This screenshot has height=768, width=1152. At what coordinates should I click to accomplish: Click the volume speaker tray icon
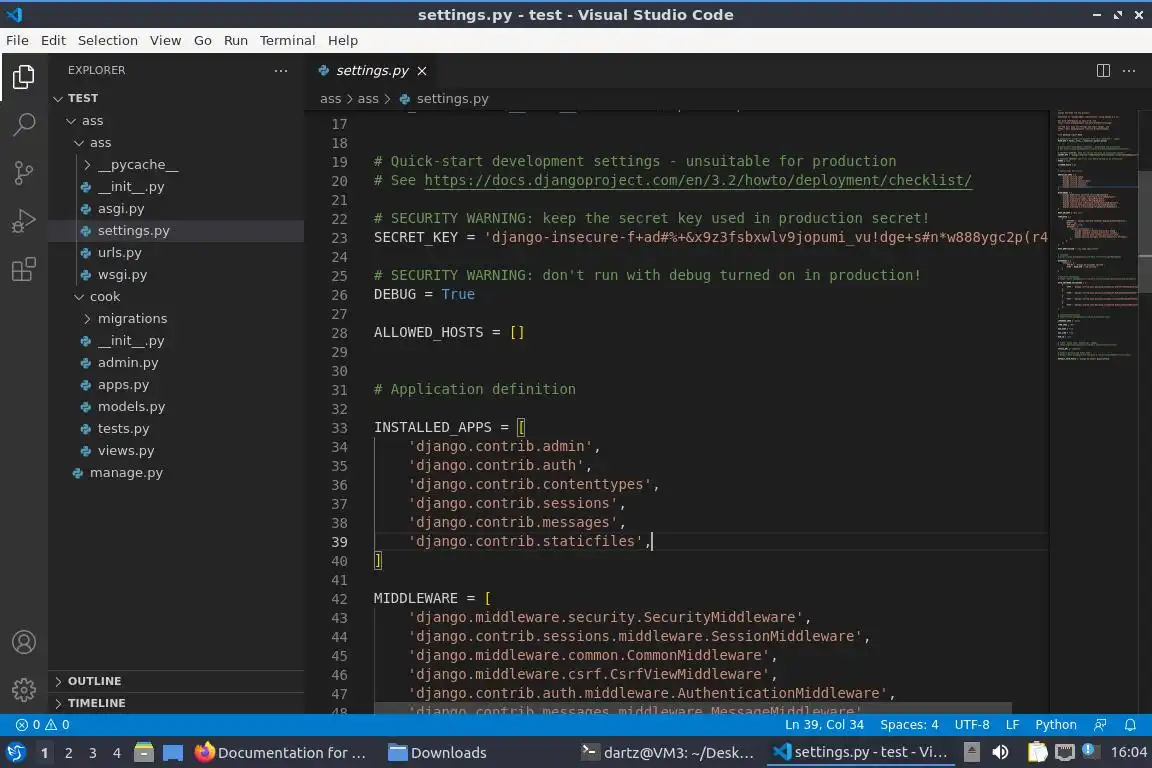coord(1000,752)
